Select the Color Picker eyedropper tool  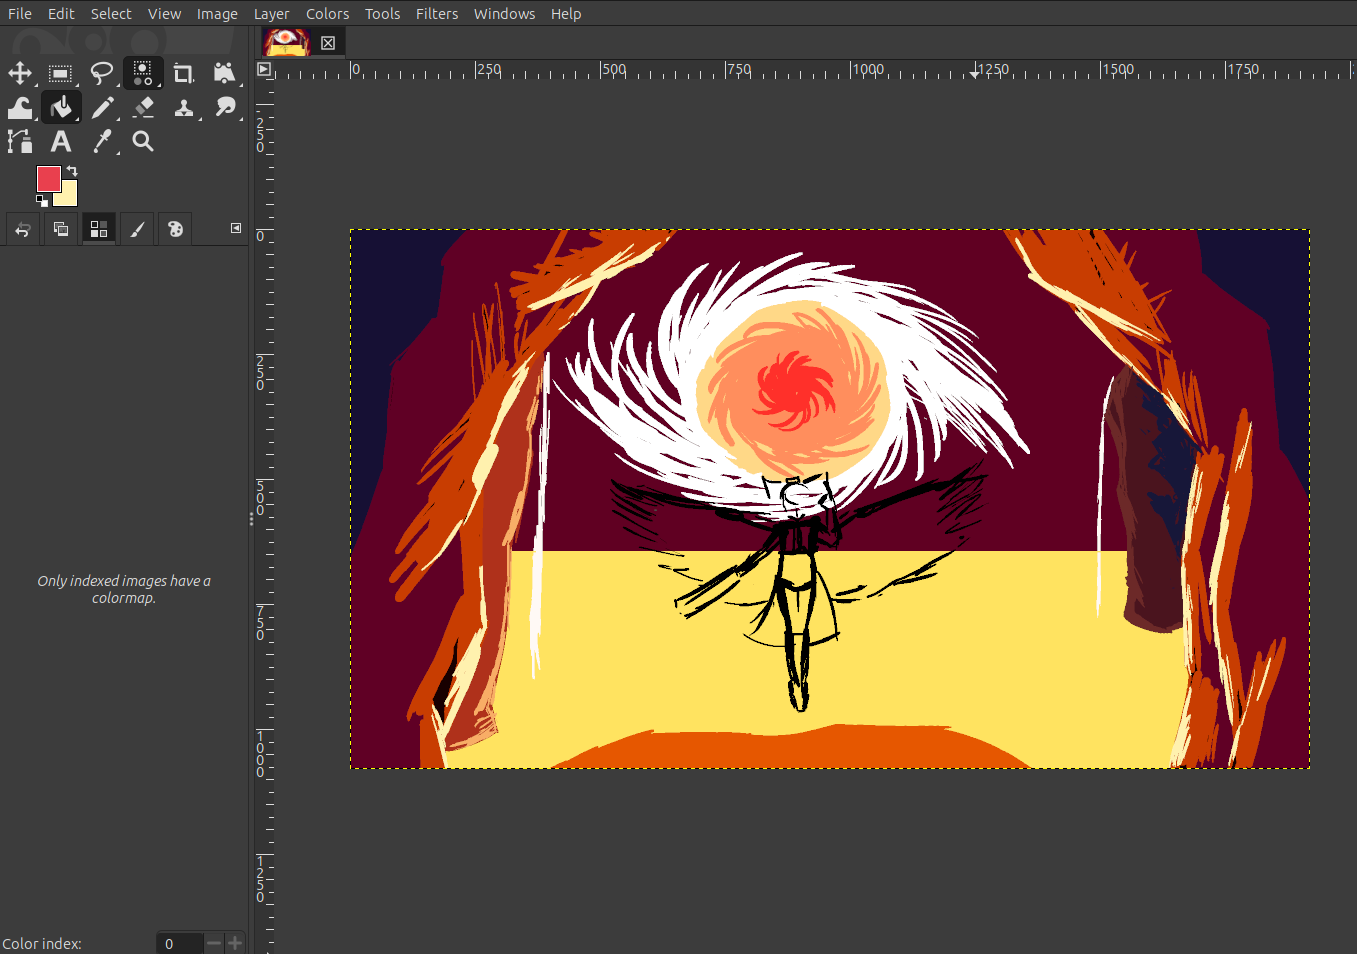[x=102, y=141]
